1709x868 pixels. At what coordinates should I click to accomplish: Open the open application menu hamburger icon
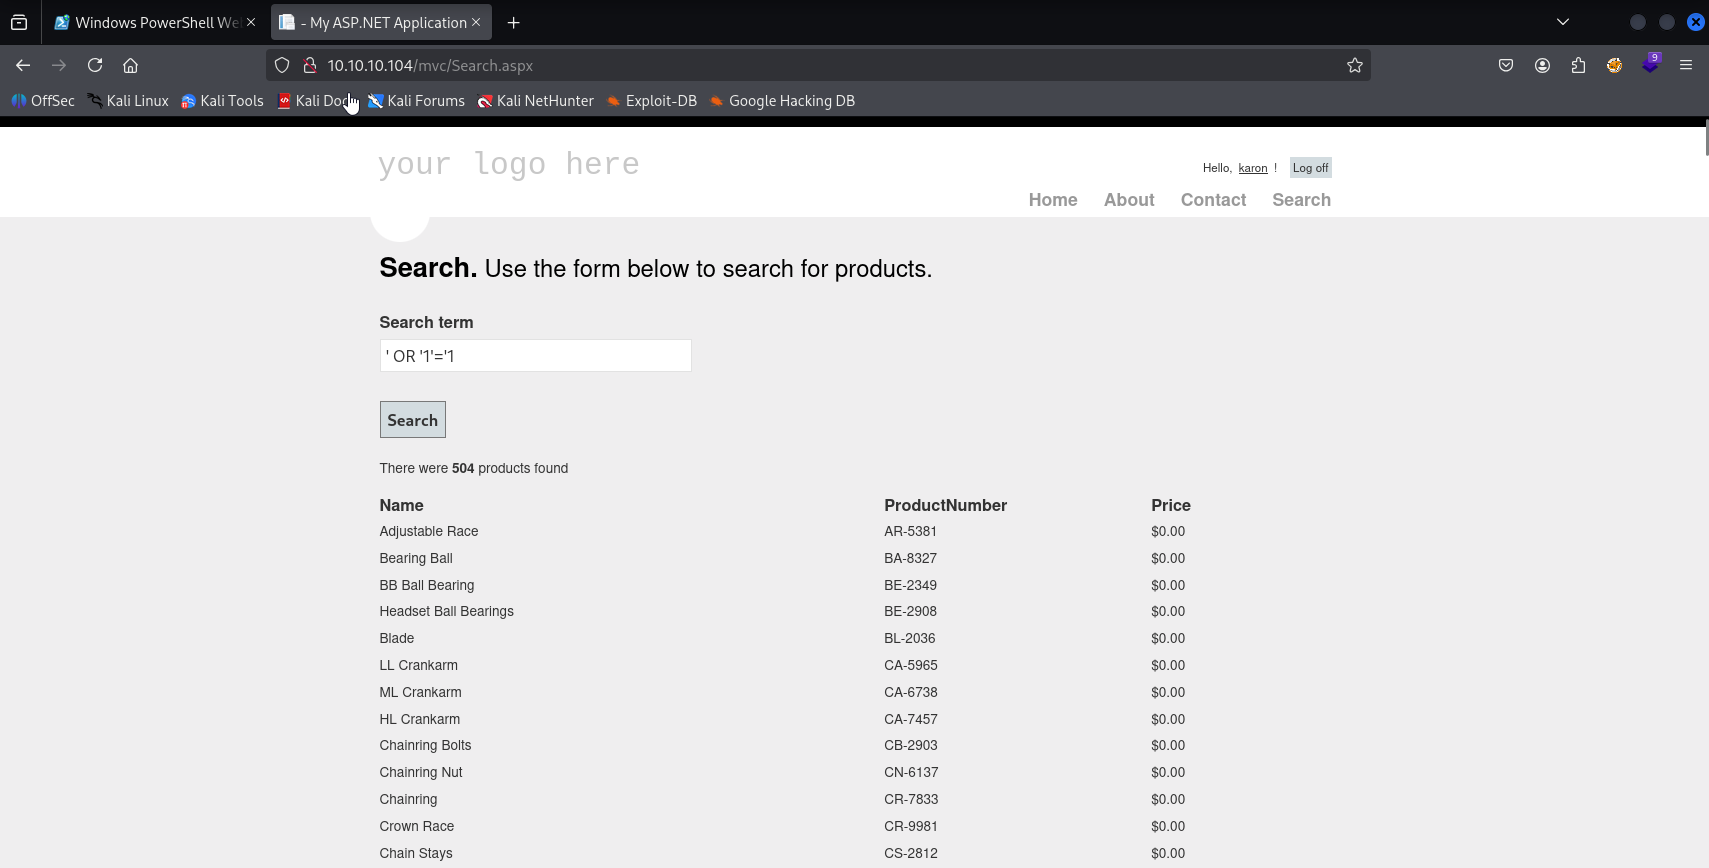click(x=1686, y=65)
